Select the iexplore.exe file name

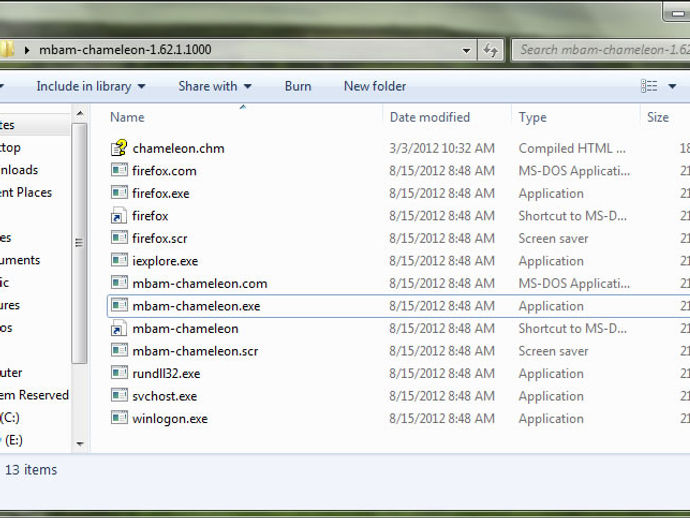point(165,261)
